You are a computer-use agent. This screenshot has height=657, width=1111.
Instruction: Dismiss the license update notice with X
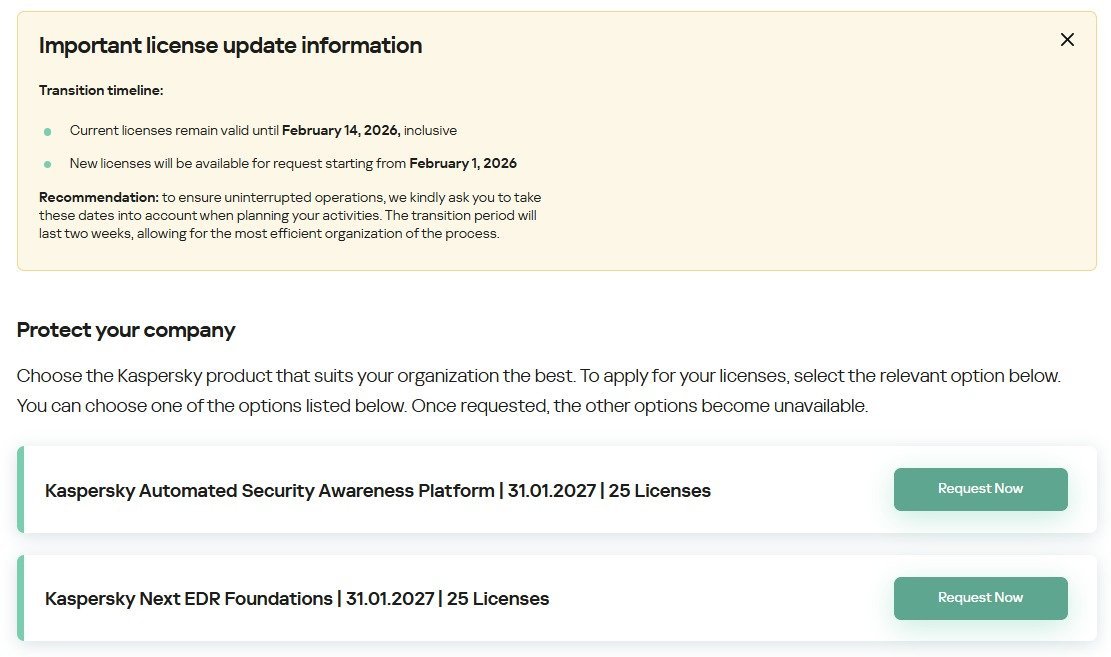tap(1067, 40)
